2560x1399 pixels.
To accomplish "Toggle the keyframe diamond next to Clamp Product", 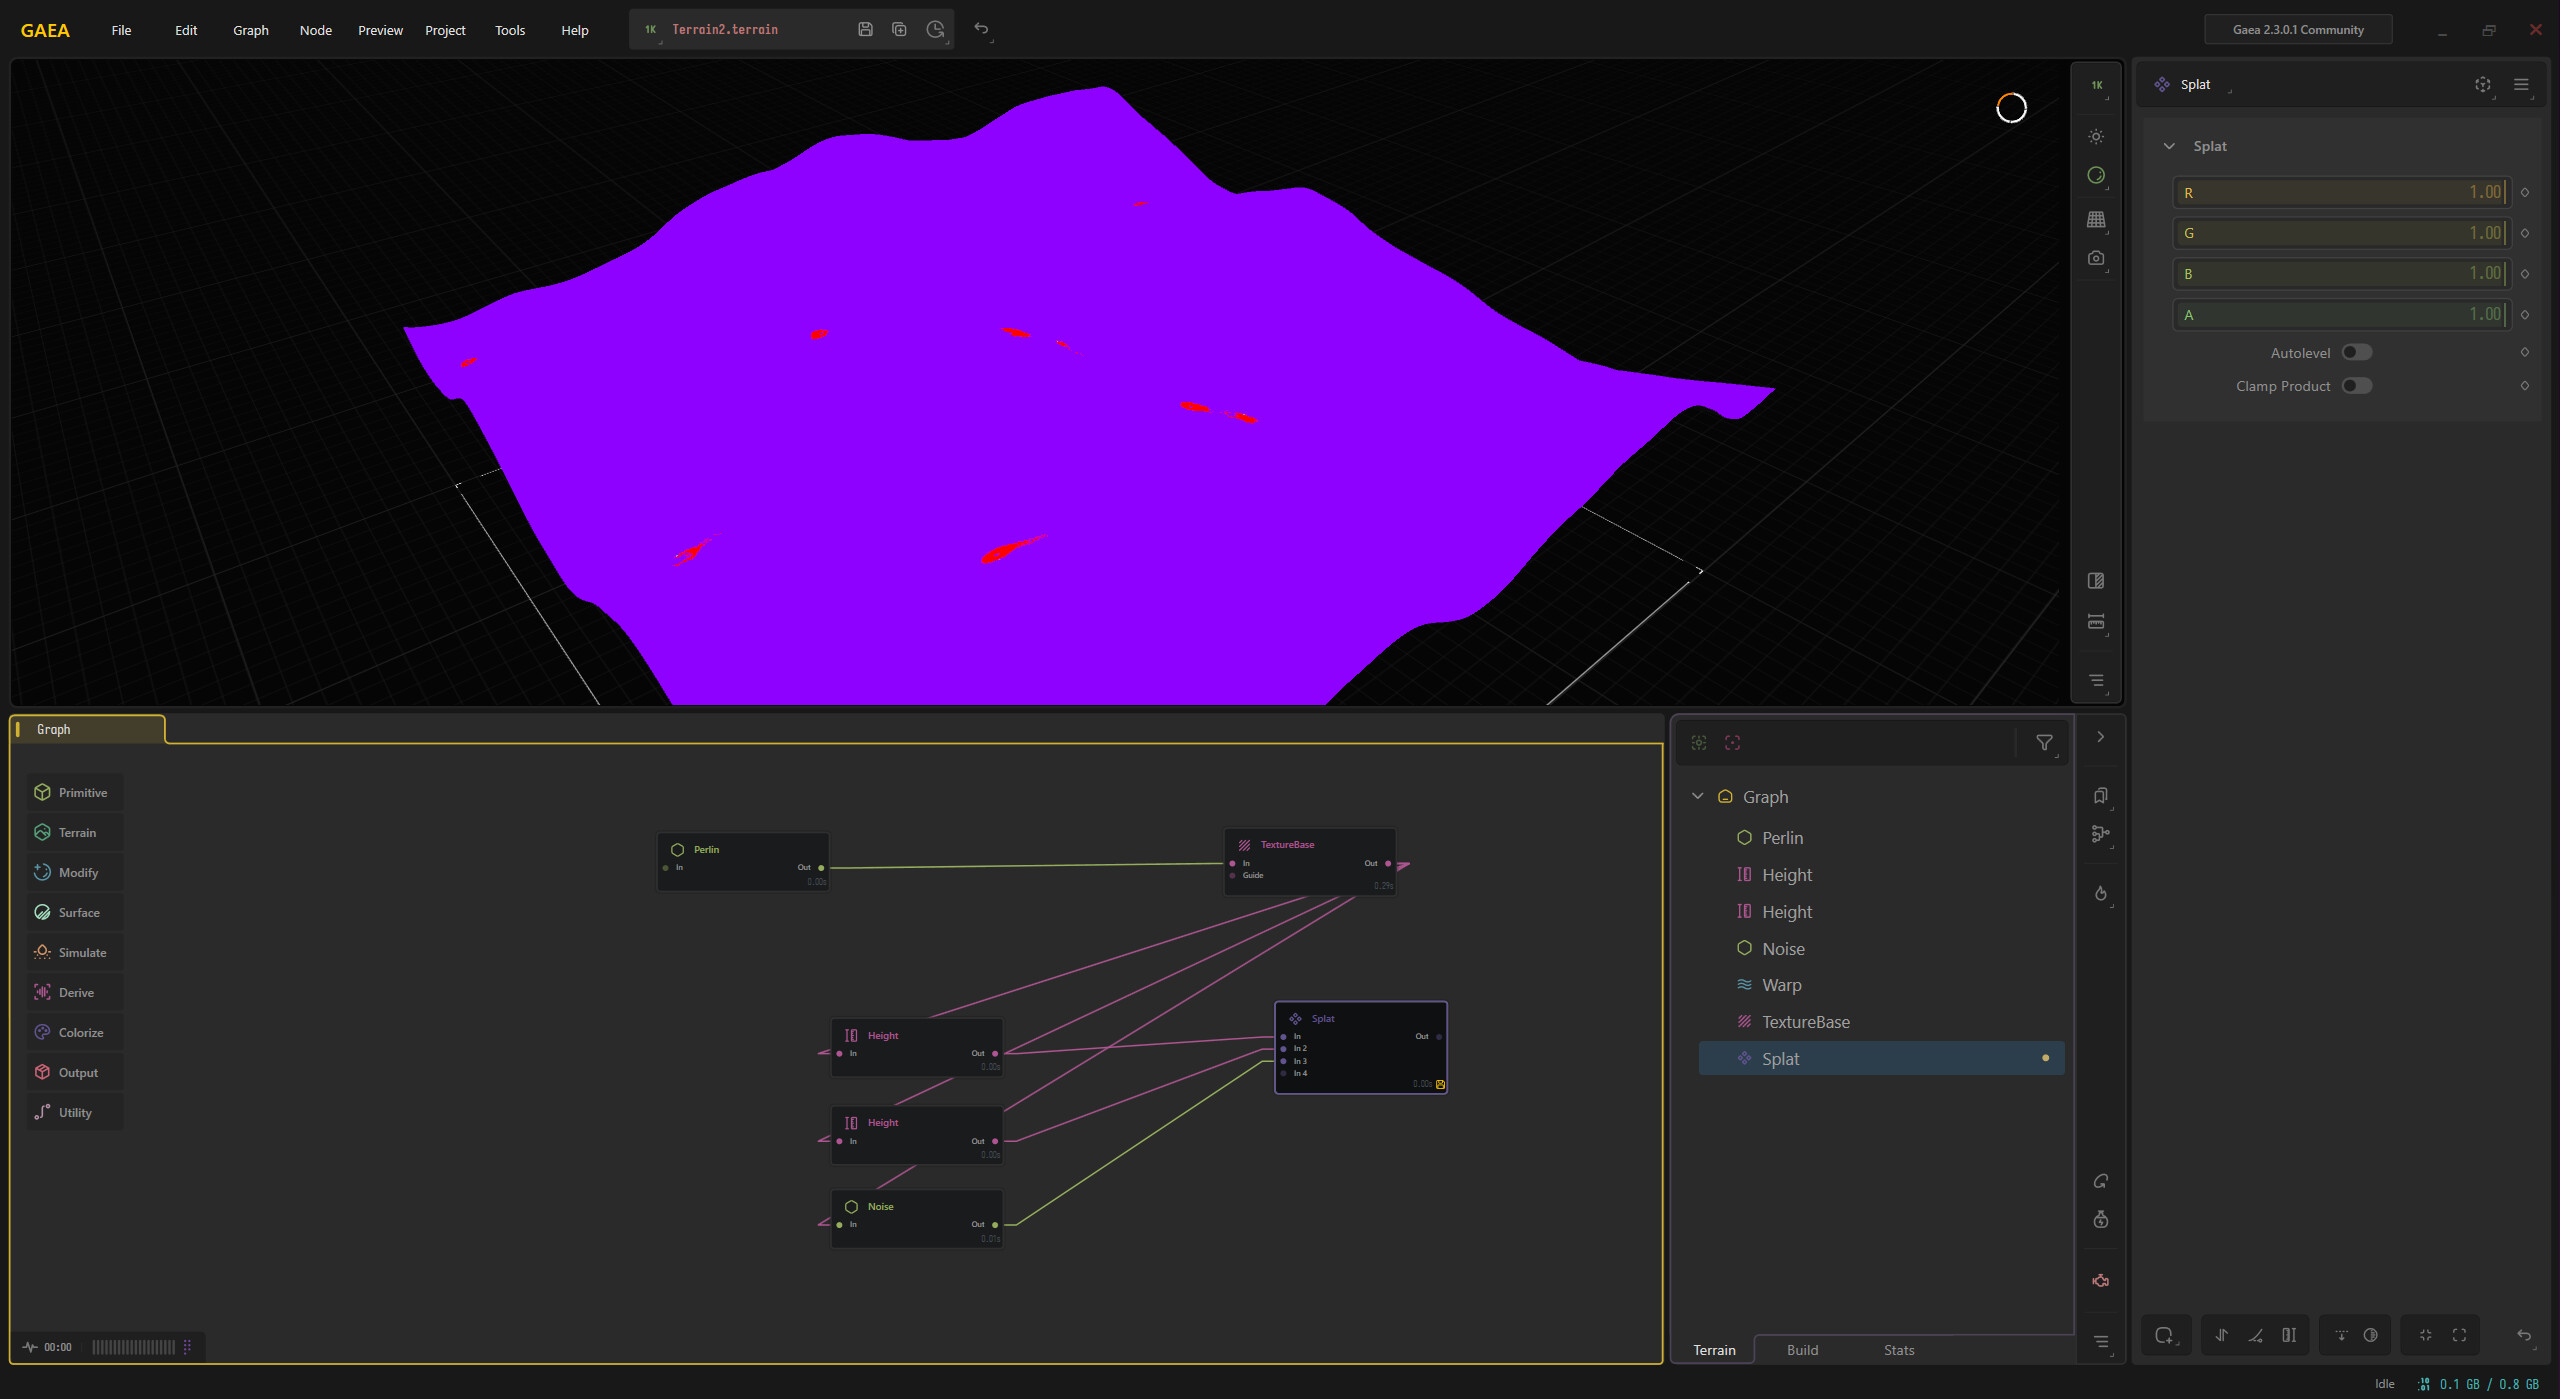I will click(2525, 386).
